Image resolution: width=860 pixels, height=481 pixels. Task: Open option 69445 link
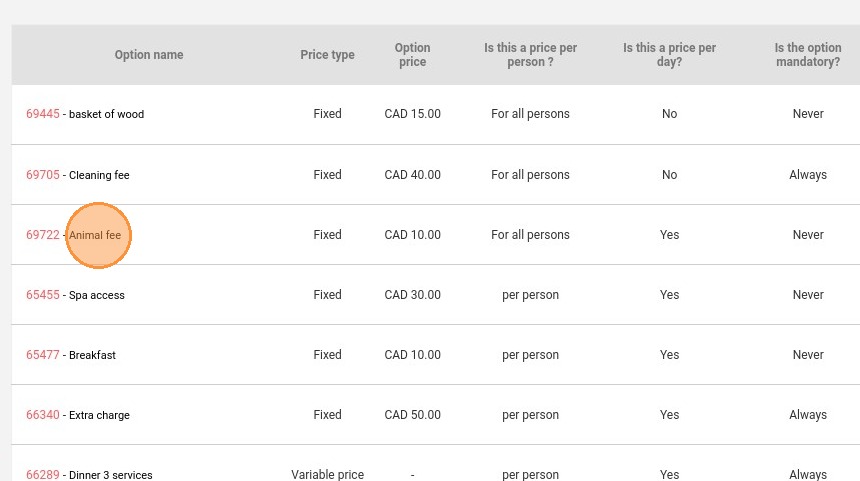[42, 114]
